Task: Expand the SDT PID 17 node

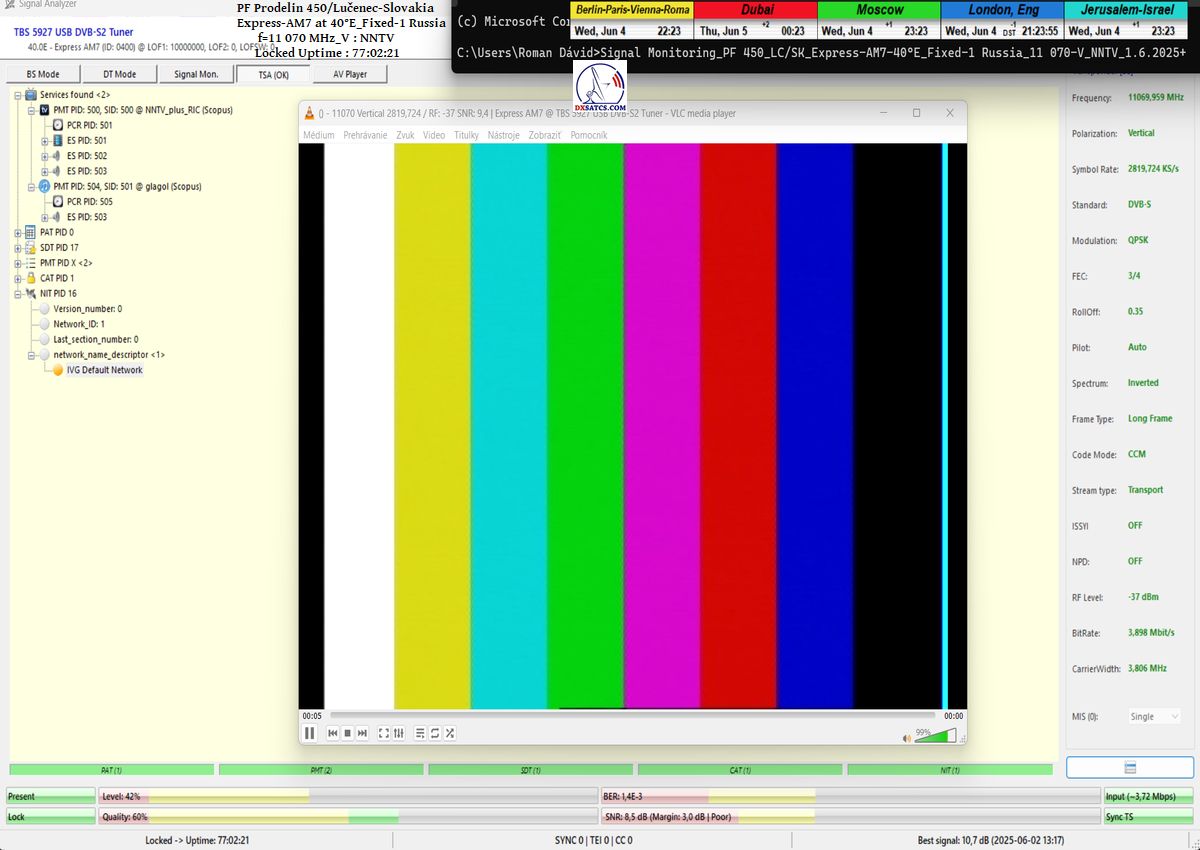Action: coord(18,247)
